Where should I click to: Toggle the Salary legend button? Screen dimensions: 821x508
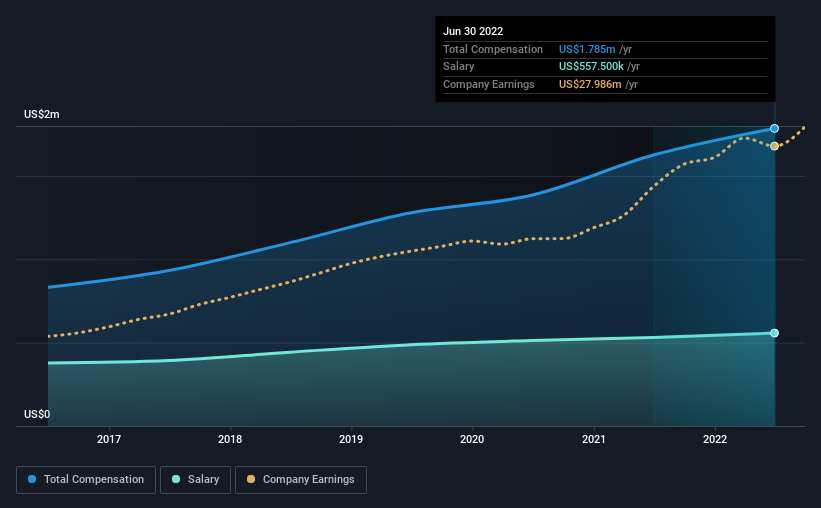point(195,480)
